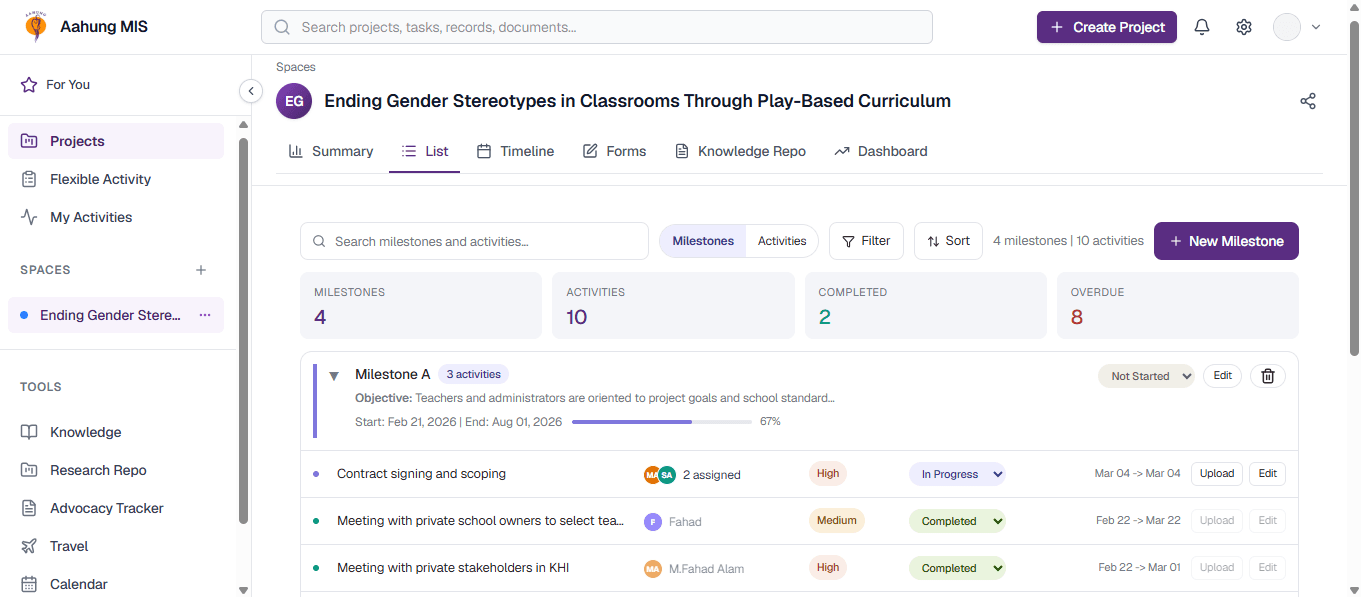This screenshot has height=597, width=1361.
Task: Switch the view toggle to Activities
Action: (x=782, y=241)
